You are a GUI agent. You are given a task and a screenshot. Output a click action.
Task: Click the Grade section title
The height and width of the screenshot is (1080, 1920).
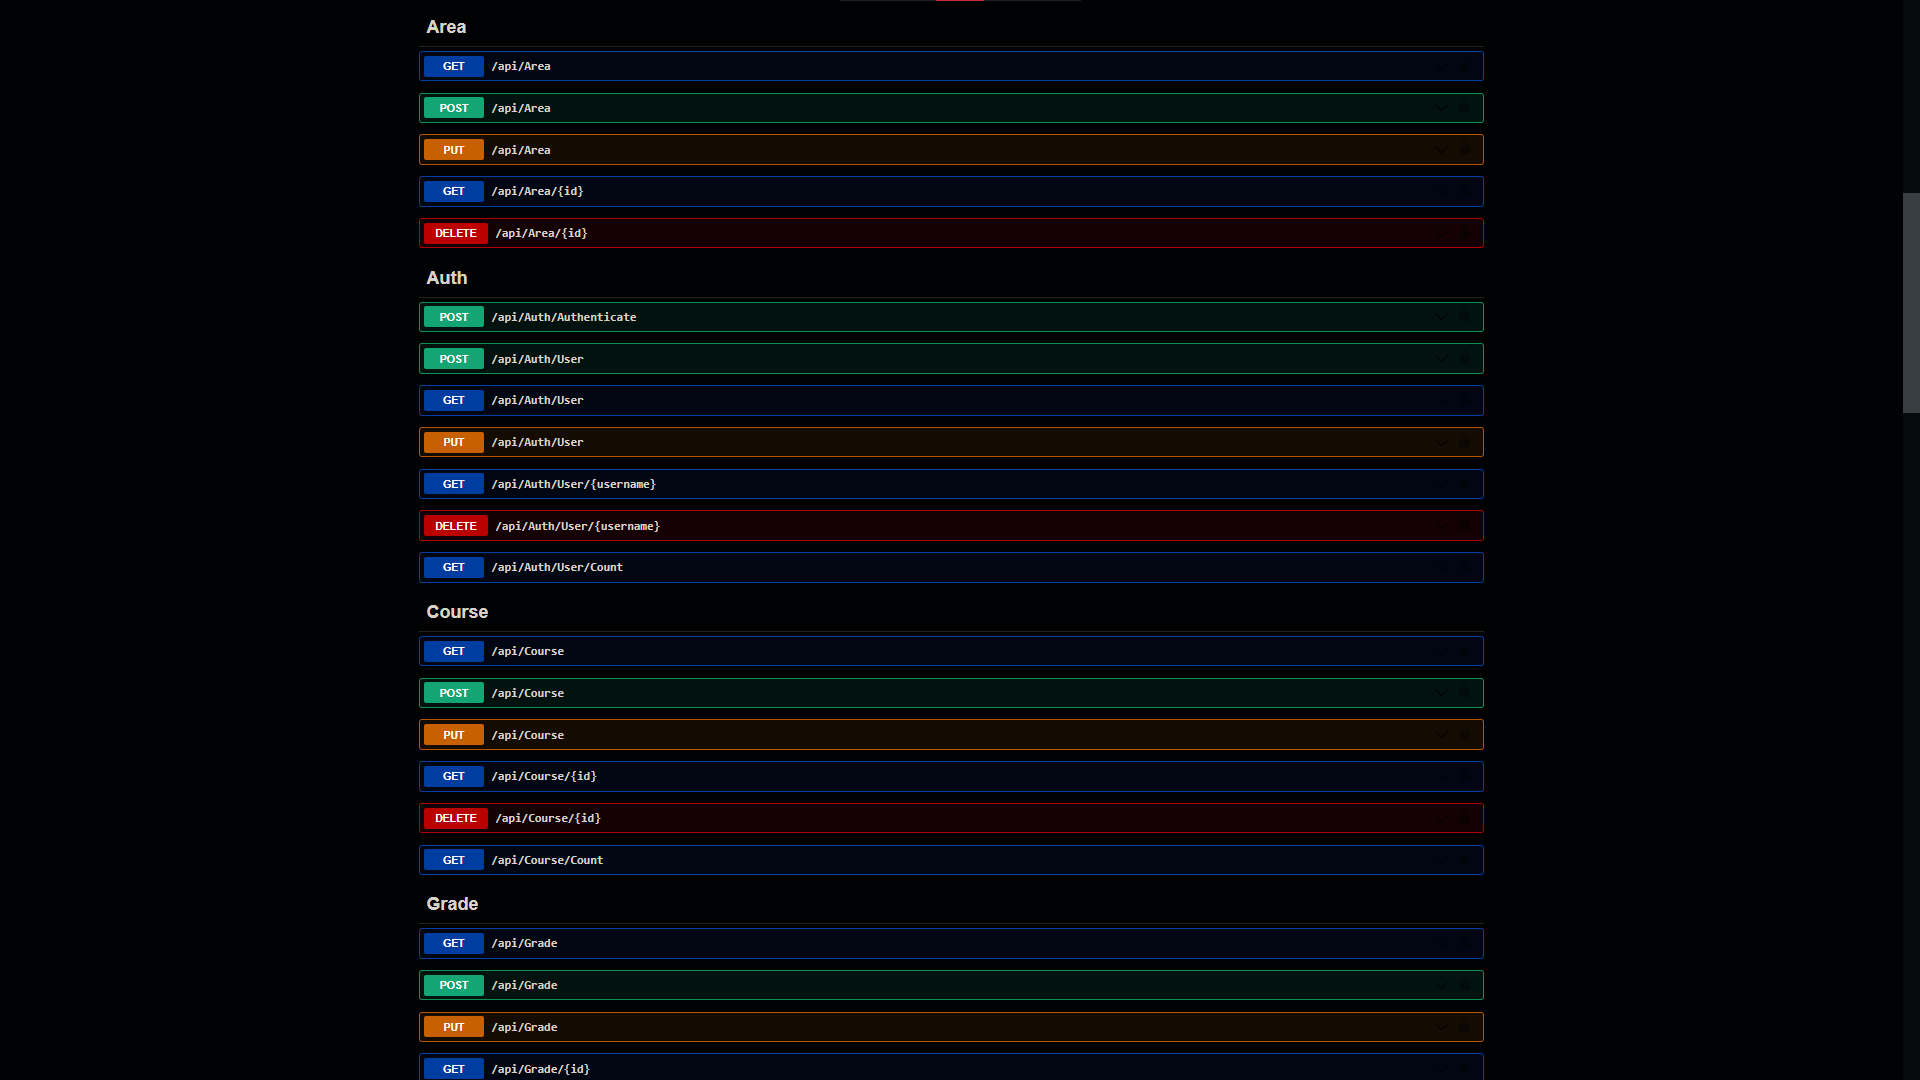click(452, 904)
